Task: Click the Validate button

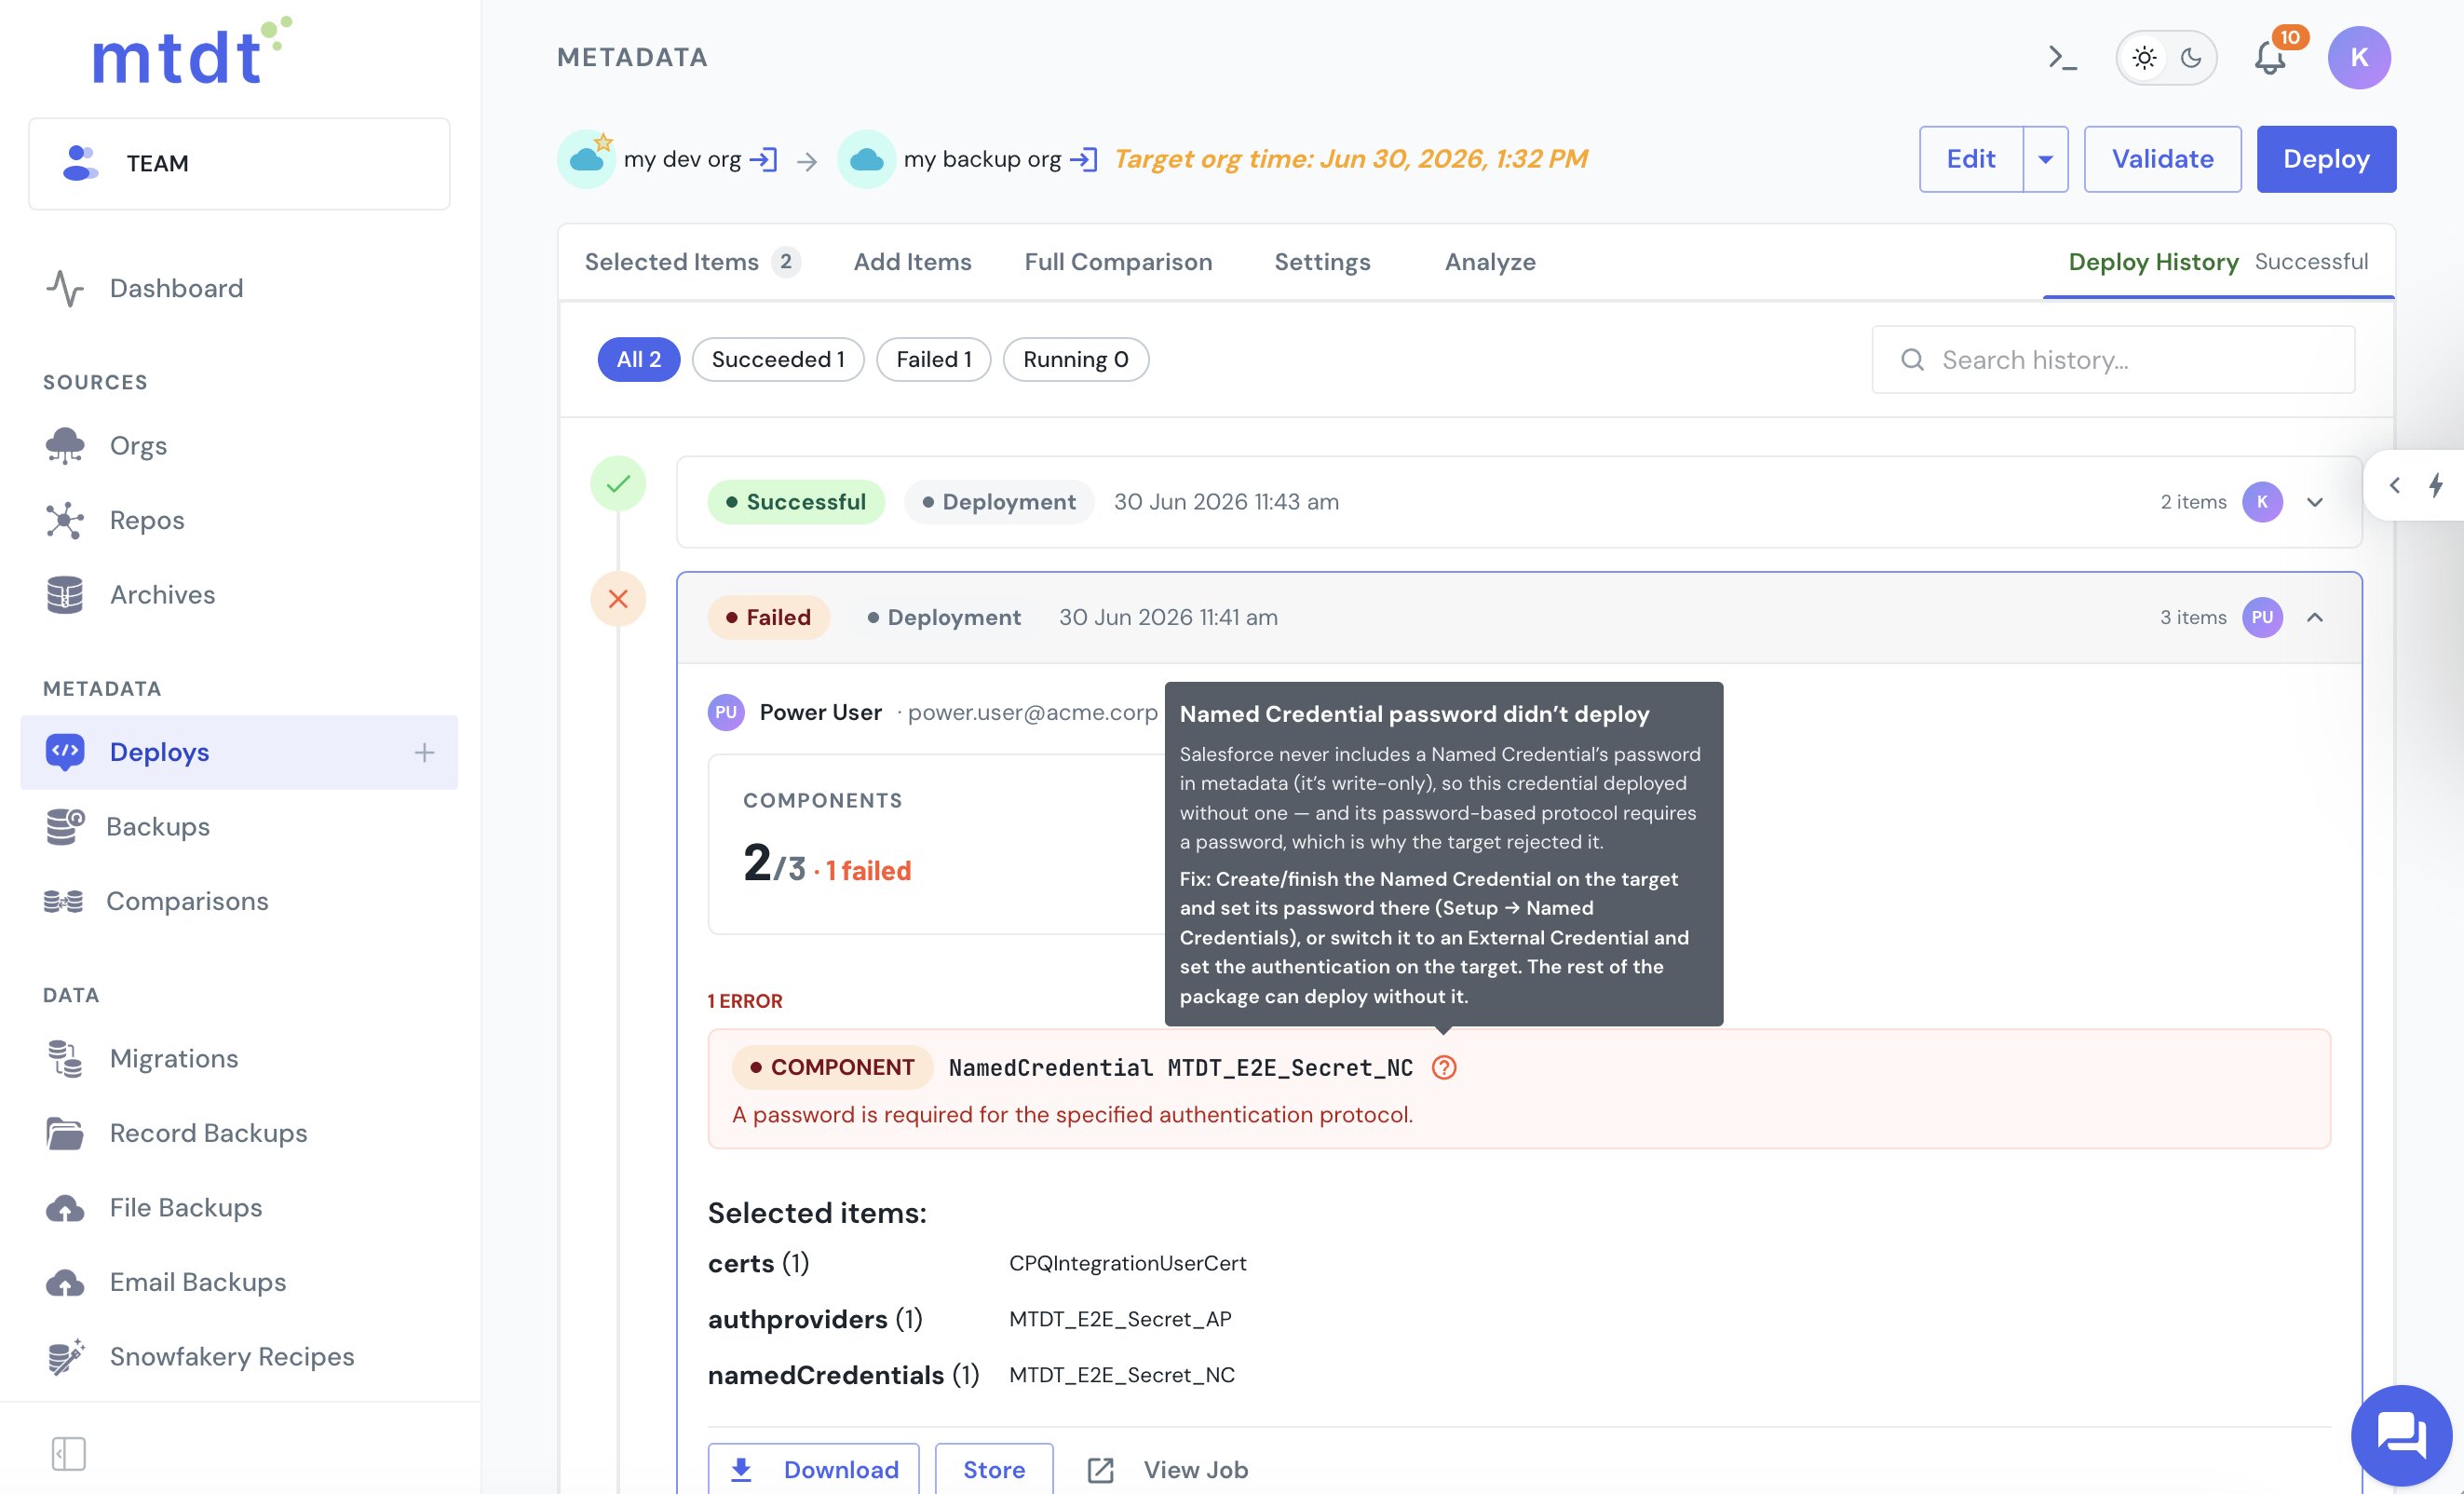Action: 2162,159
